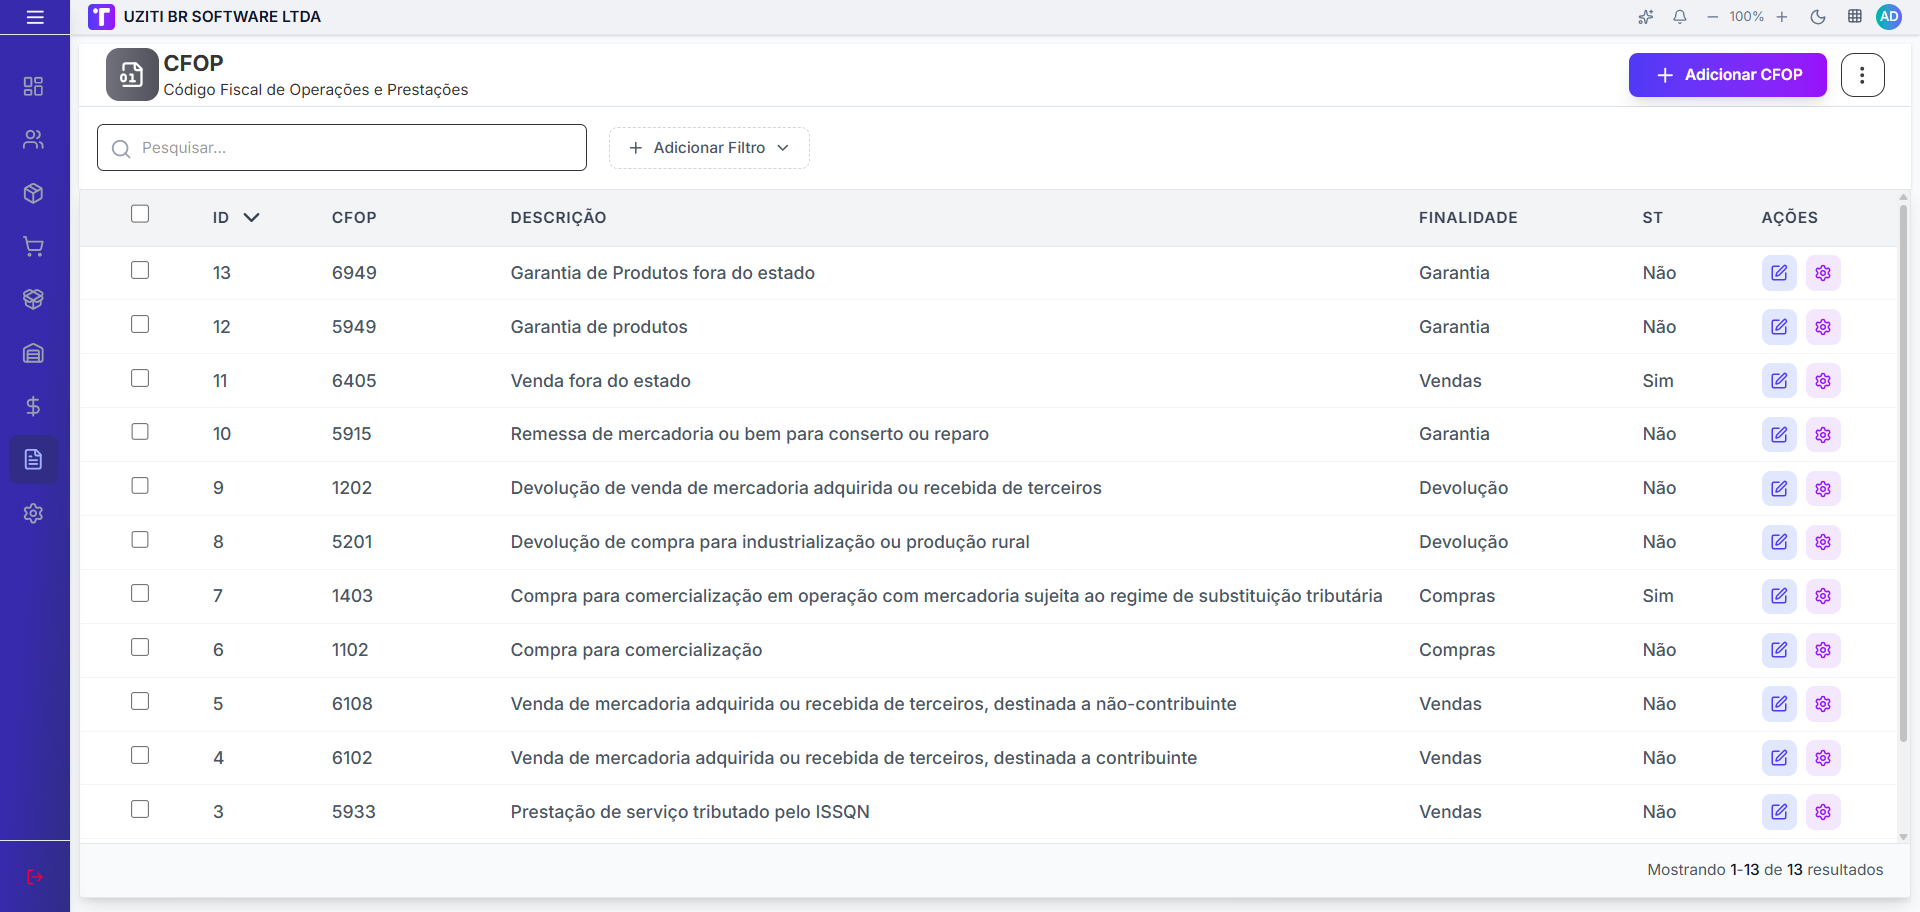Check the row with CFOP 5201
1920x912 pixels.
(140, 540)
